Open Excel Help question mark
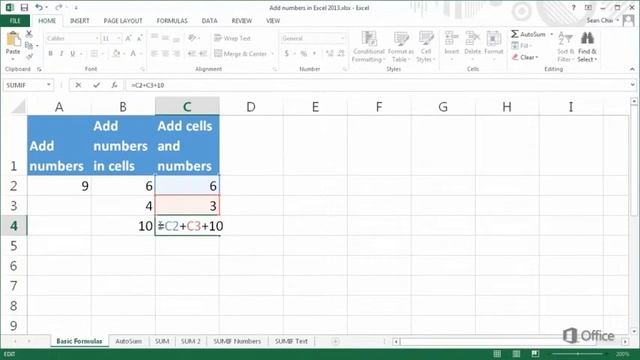 [573, 8]
